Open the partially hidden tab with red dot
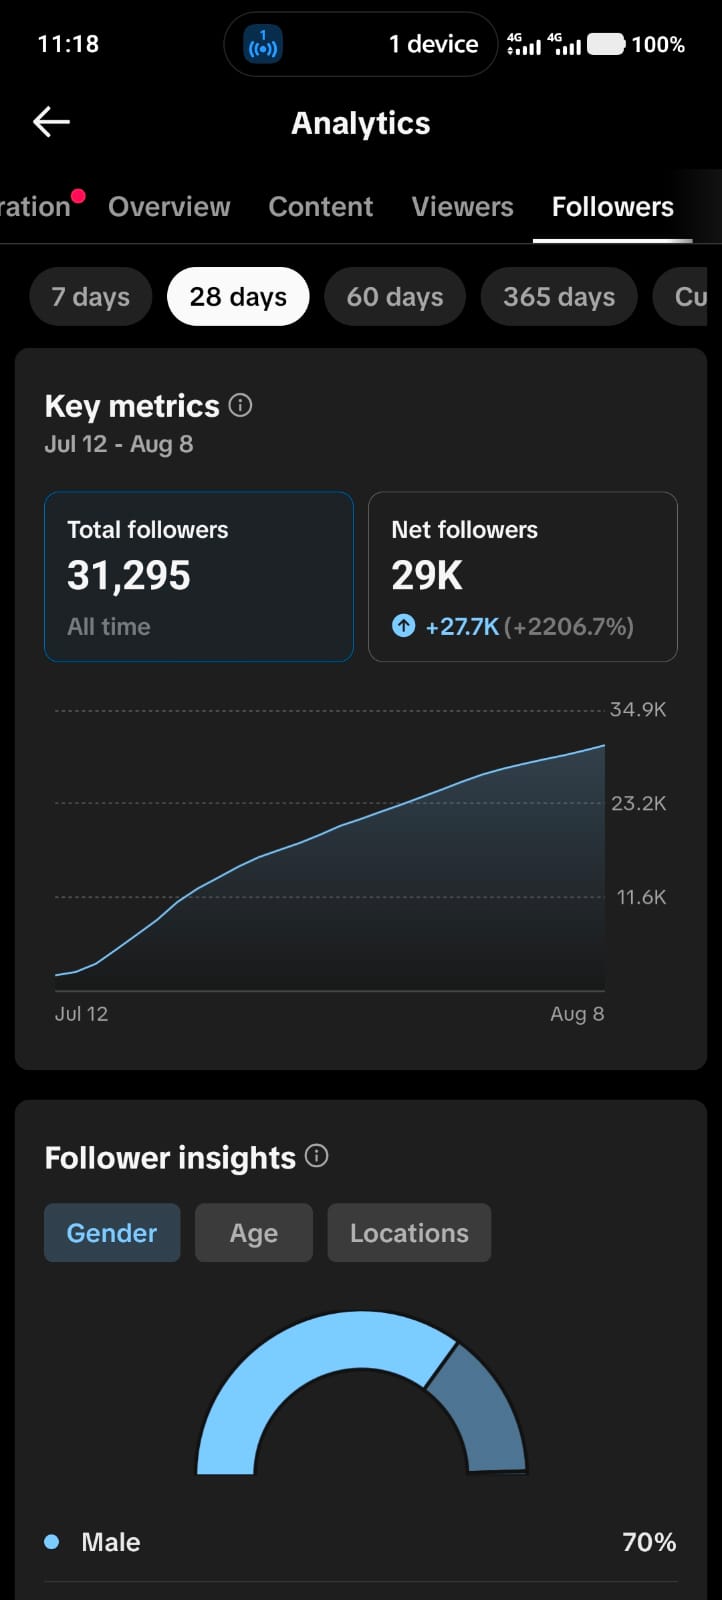Image resolution: width=722 pixels, height=1600 pixels. [x=38, y=207]
